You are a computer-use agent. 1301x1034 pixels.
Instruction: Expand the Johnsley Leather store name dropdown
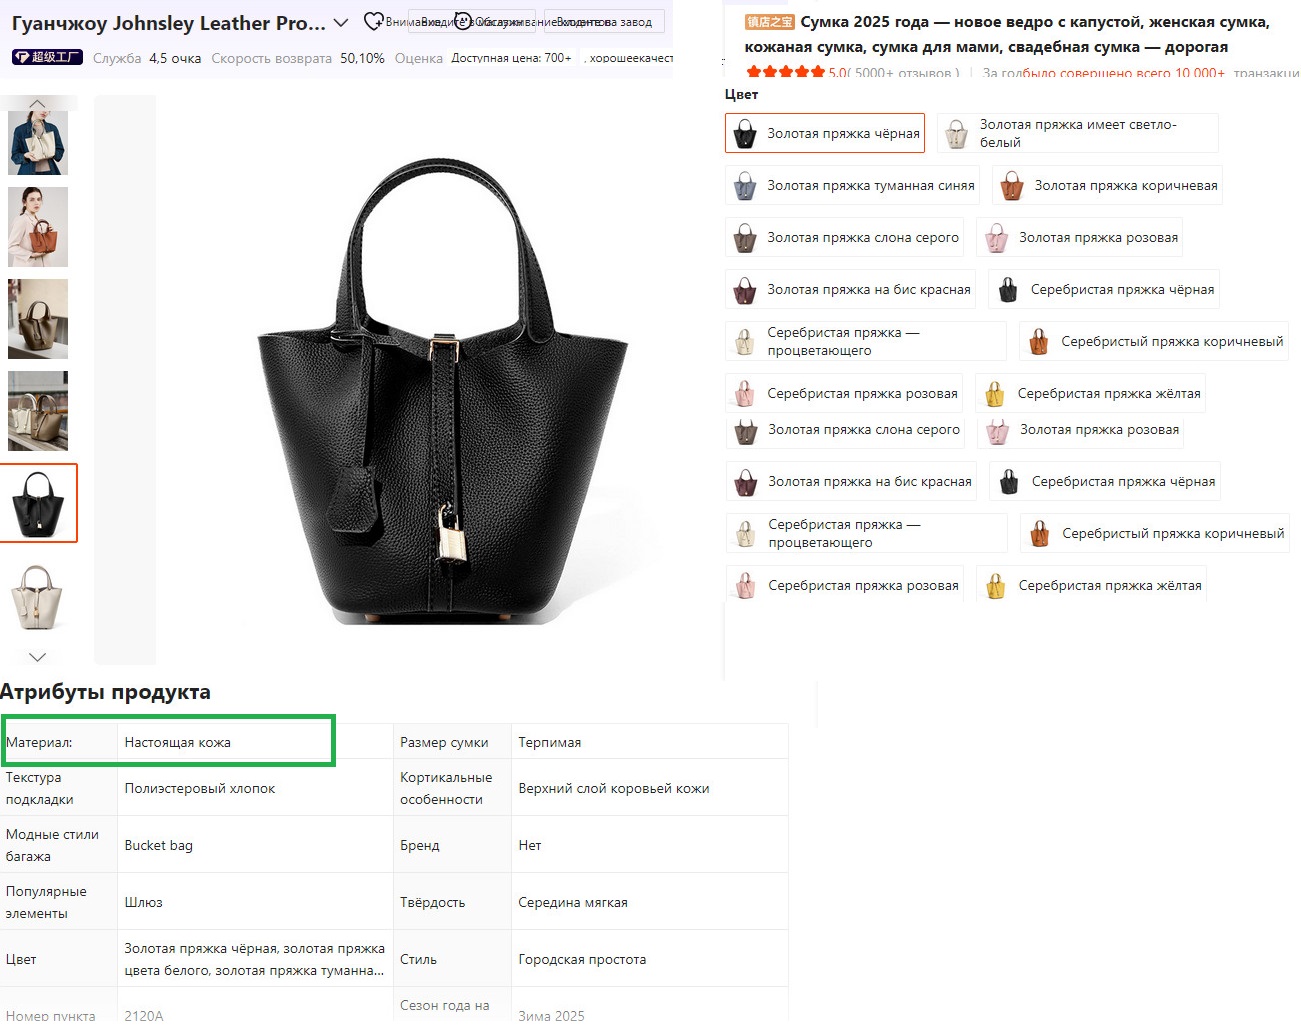tap(341, 22)
